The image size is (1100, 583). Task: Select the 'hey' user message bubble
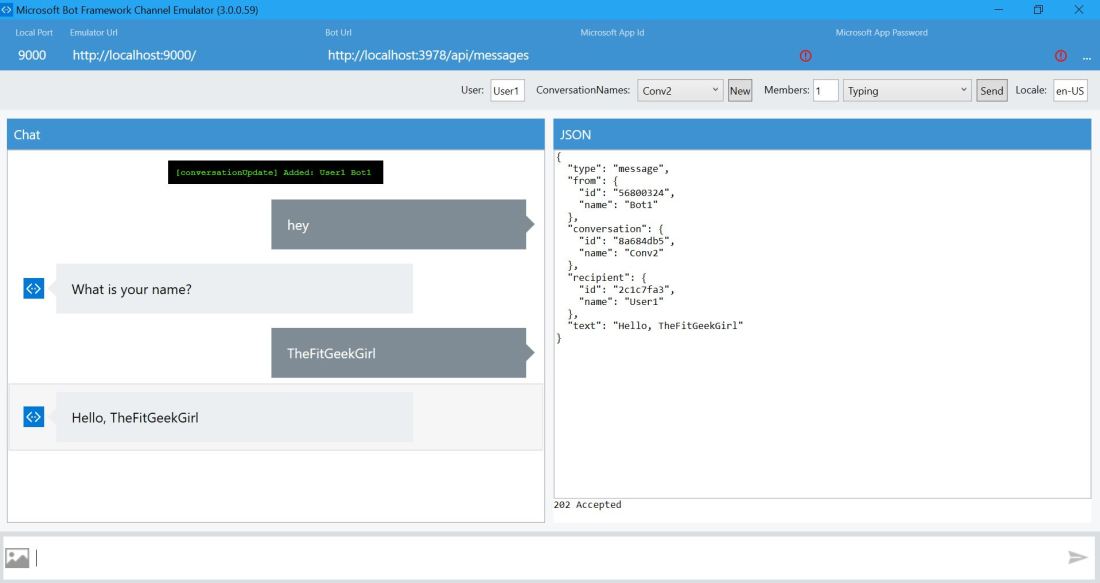click(398, 225)
